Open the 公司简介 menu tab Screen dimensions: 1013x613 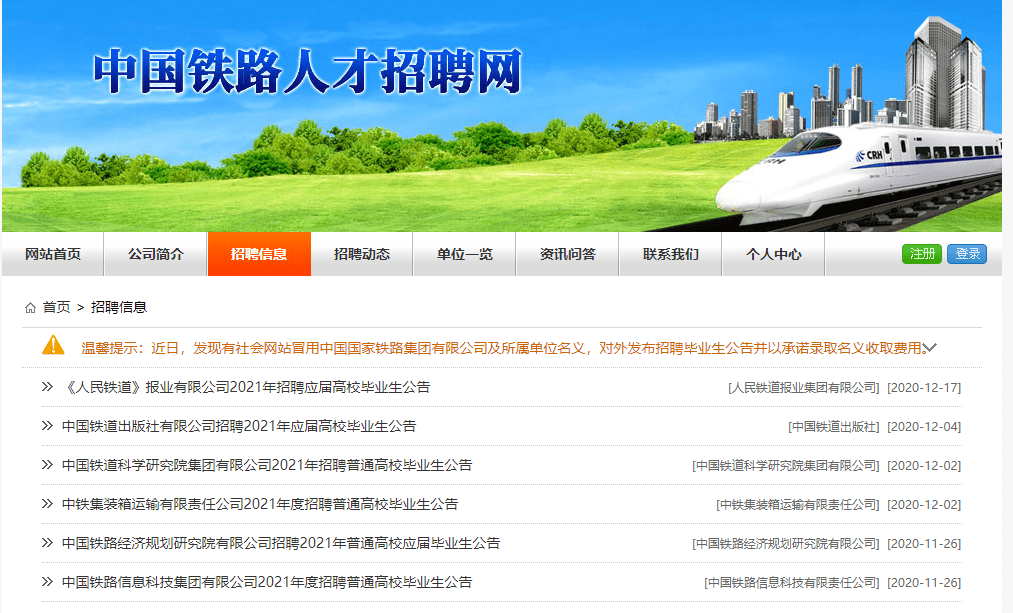point(156,254)
